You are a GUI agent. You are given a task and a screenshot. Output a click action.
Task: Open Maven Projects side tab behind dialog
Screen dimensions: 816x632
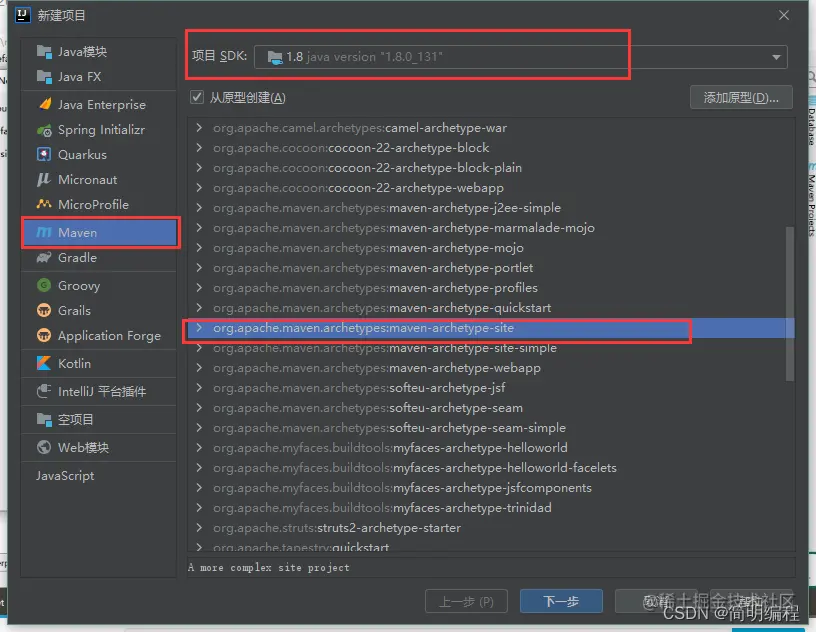(812, 200)
